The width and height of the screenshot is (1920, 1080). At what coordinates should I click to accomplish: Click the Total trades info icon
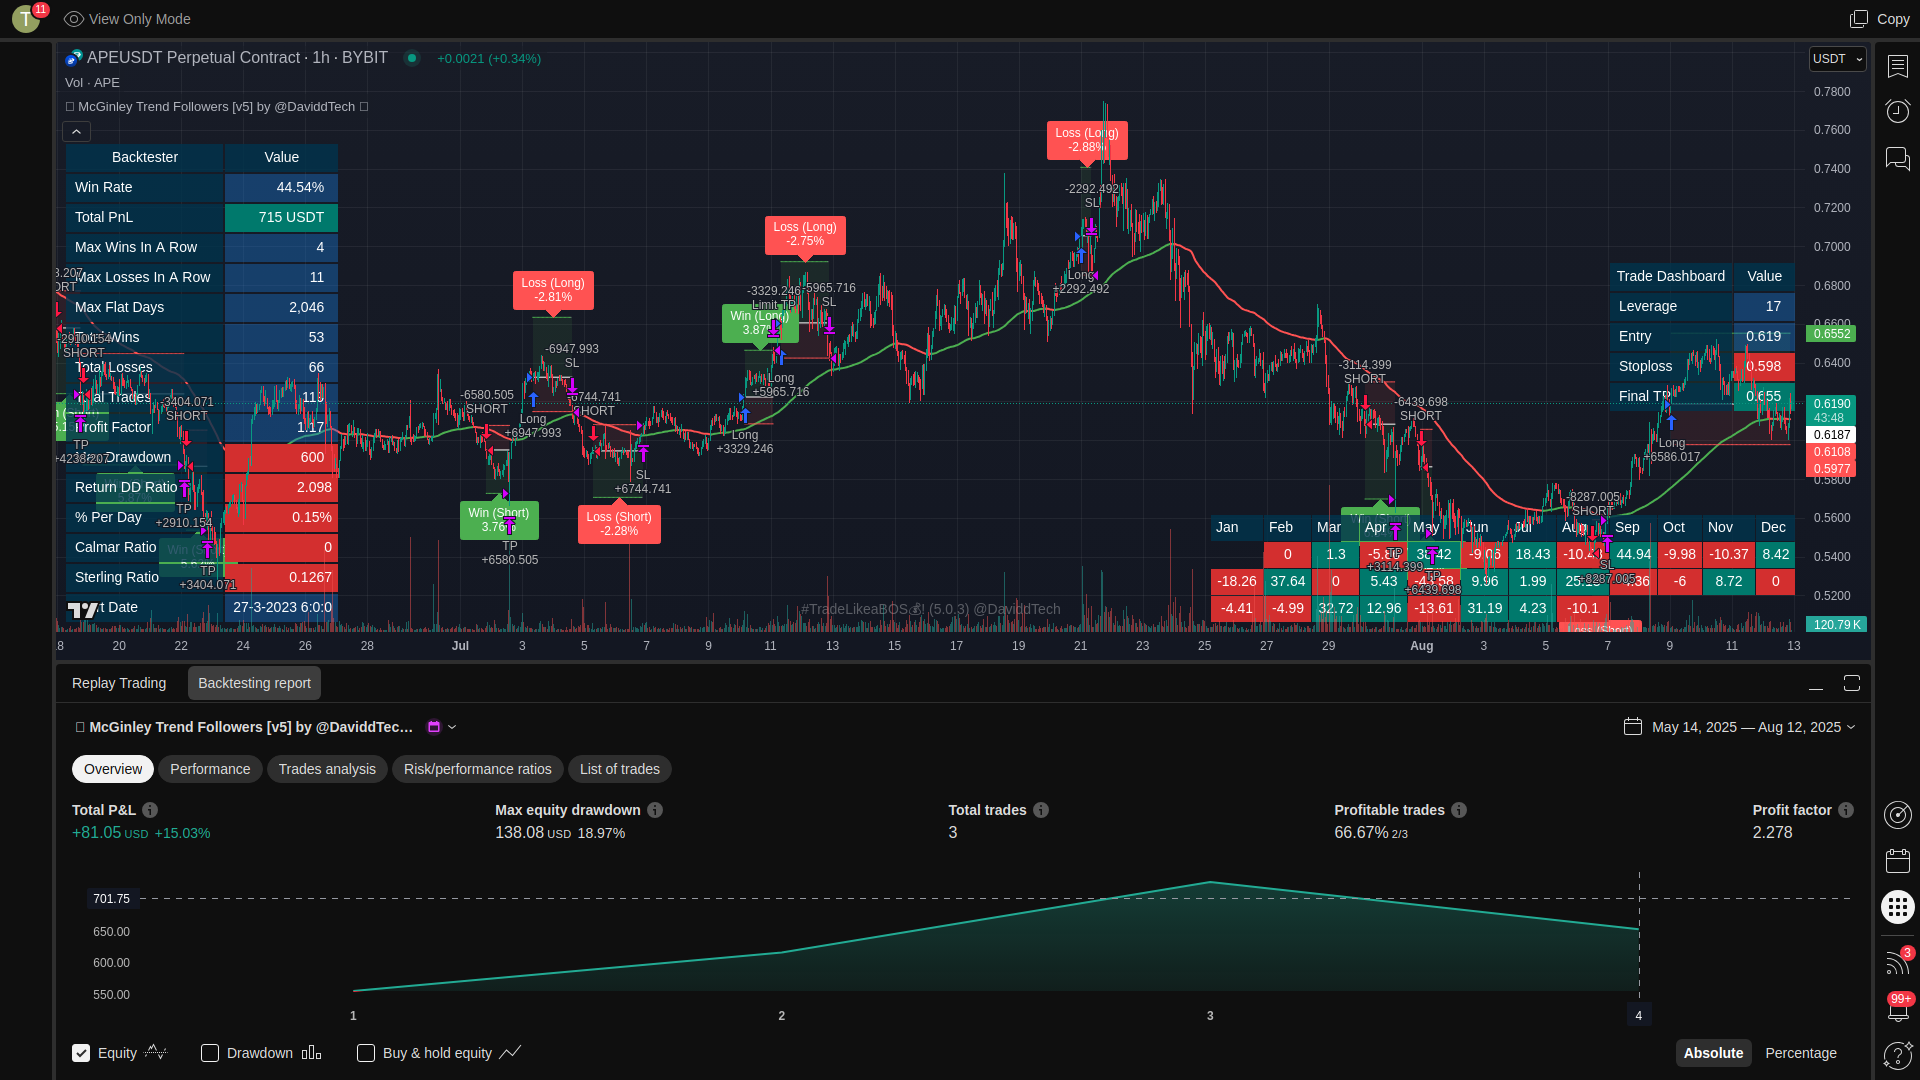[x=1041, y=810]
